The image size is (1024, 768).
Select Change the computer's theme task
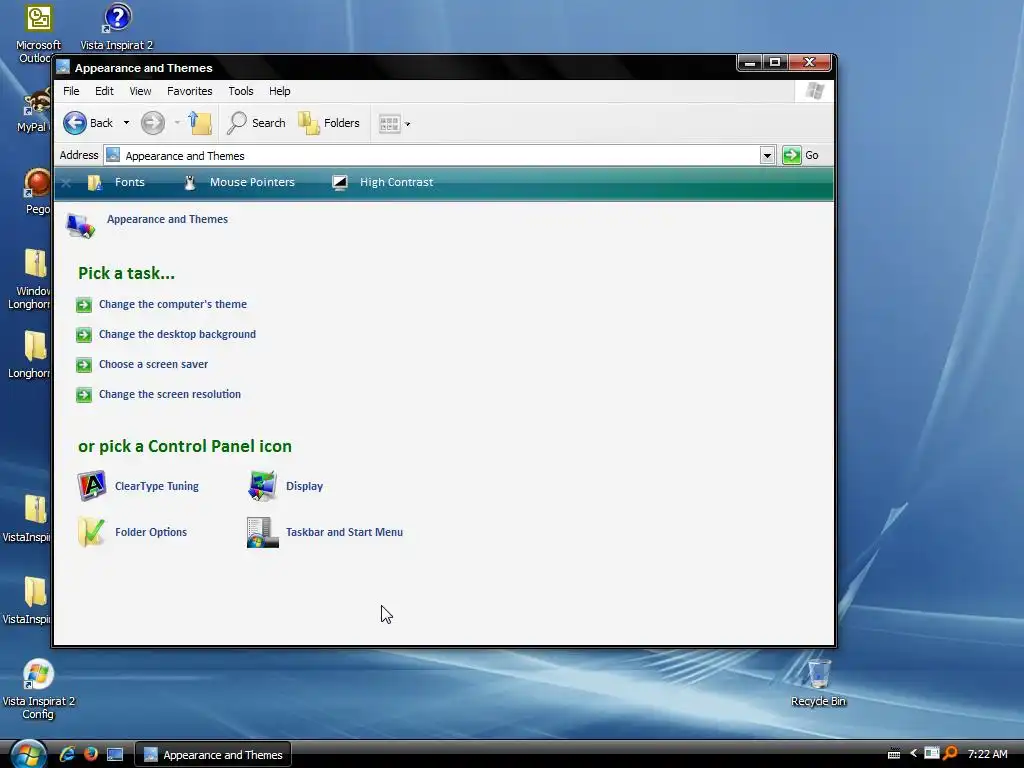pos(172,304)
